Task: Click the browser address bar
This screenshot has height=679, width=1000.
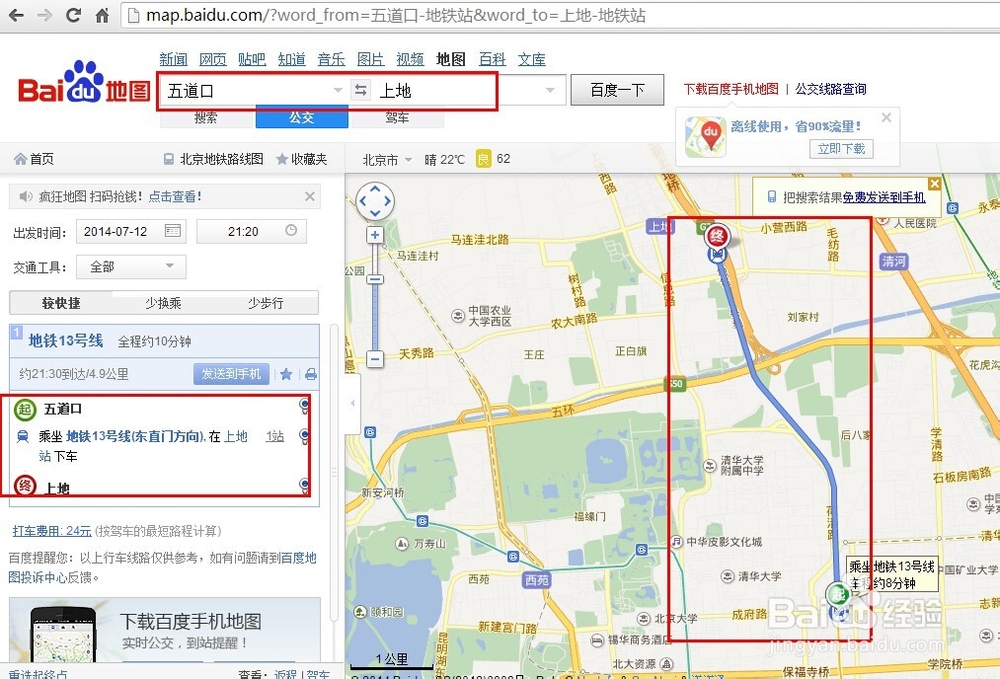Action: coord(561,15)
